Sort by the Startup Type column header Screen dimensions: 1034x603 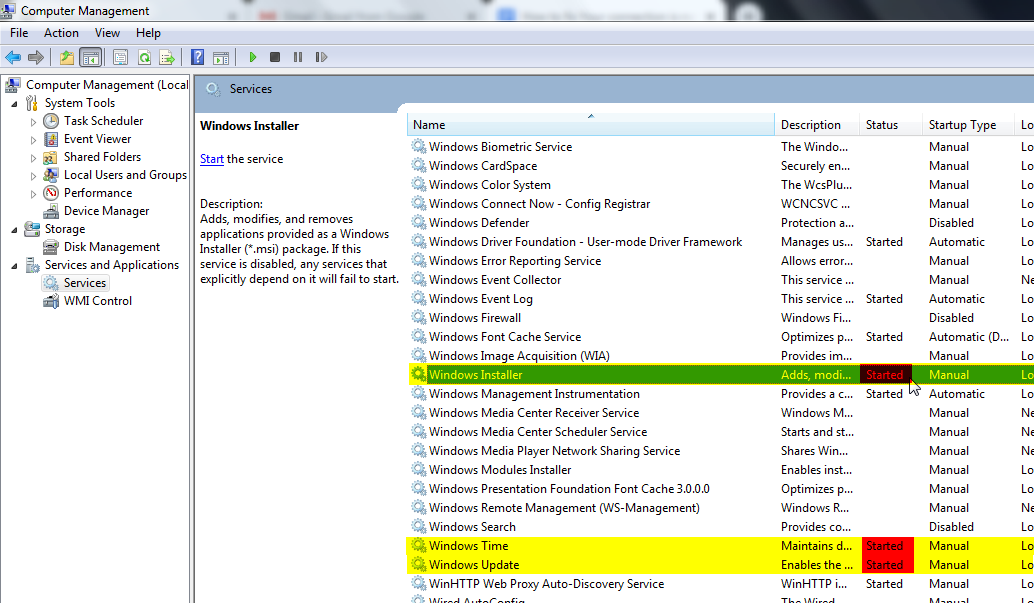coord(967,125)
